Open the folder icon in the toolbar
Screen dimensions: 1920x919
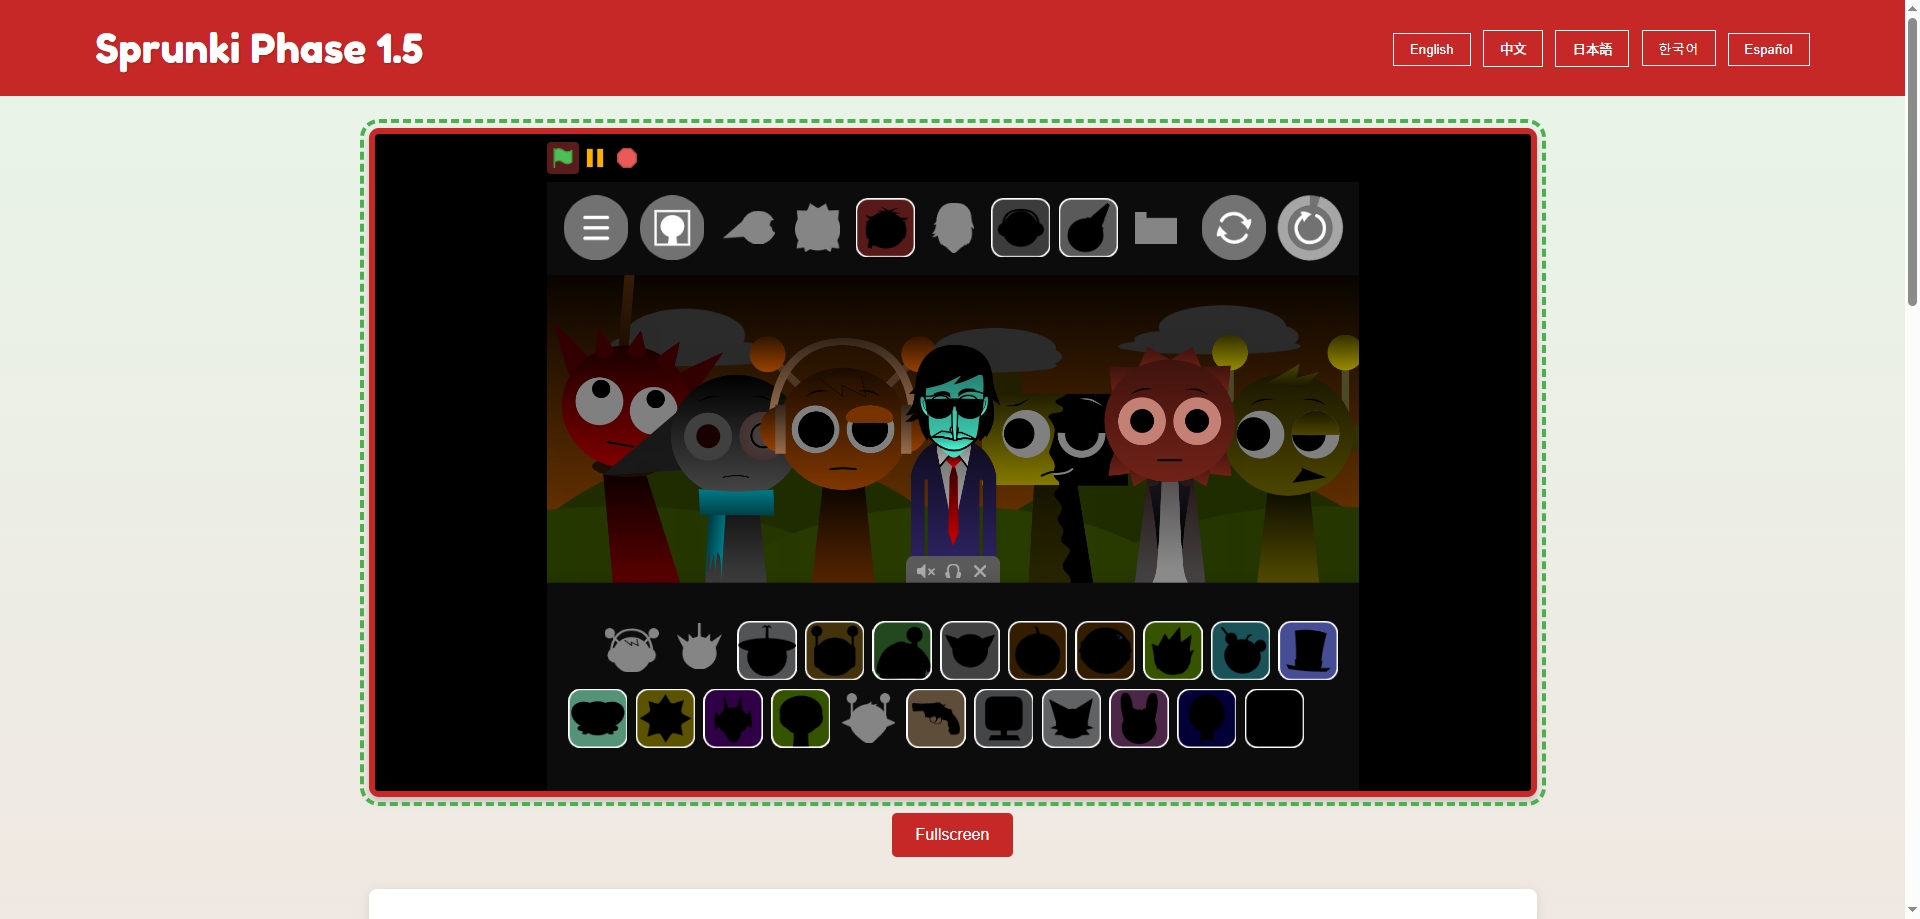pyautogui.click(x=1156, y=228)
